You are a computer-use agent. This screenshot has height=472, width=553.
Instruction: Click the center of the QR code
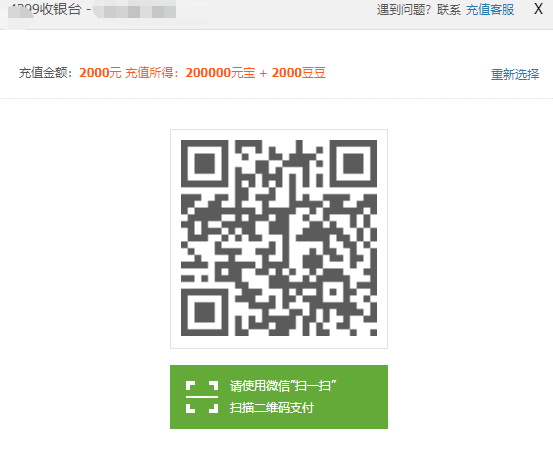(279, 238)
